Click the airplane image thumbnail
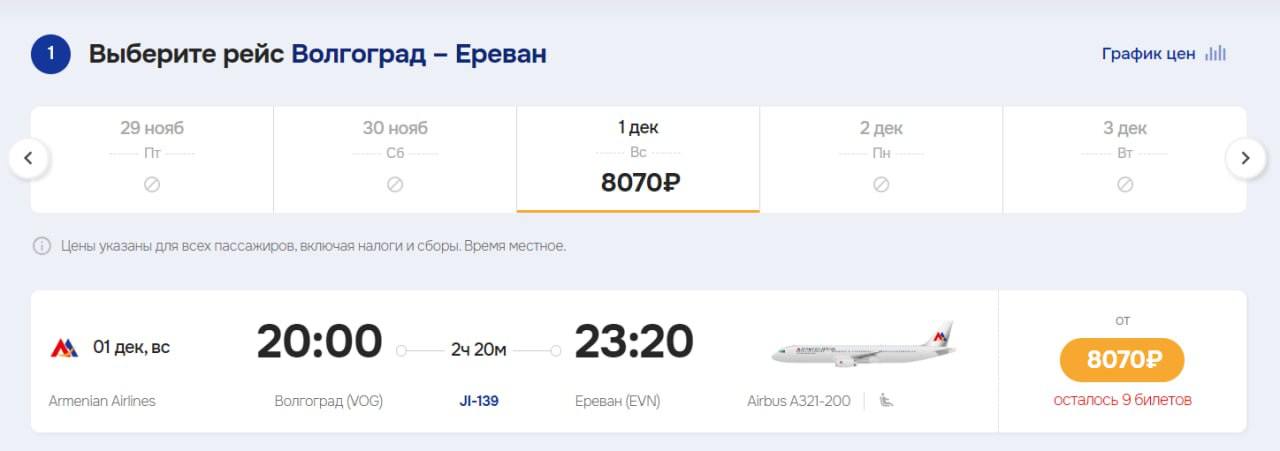This screenshot has width=1280, height=451. pos(863,344)
